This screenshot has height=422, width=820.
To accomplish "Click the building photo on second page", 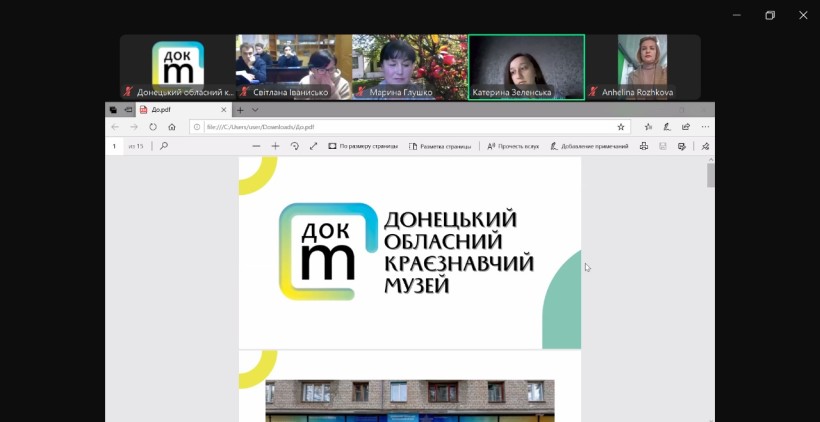I will tap(409, 400).
